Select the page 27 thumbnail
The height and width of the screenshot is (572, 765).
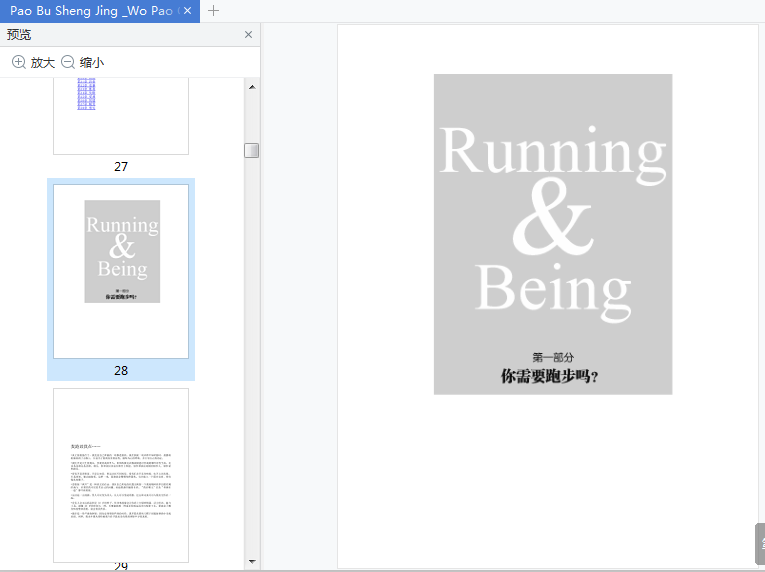point(121,116)
